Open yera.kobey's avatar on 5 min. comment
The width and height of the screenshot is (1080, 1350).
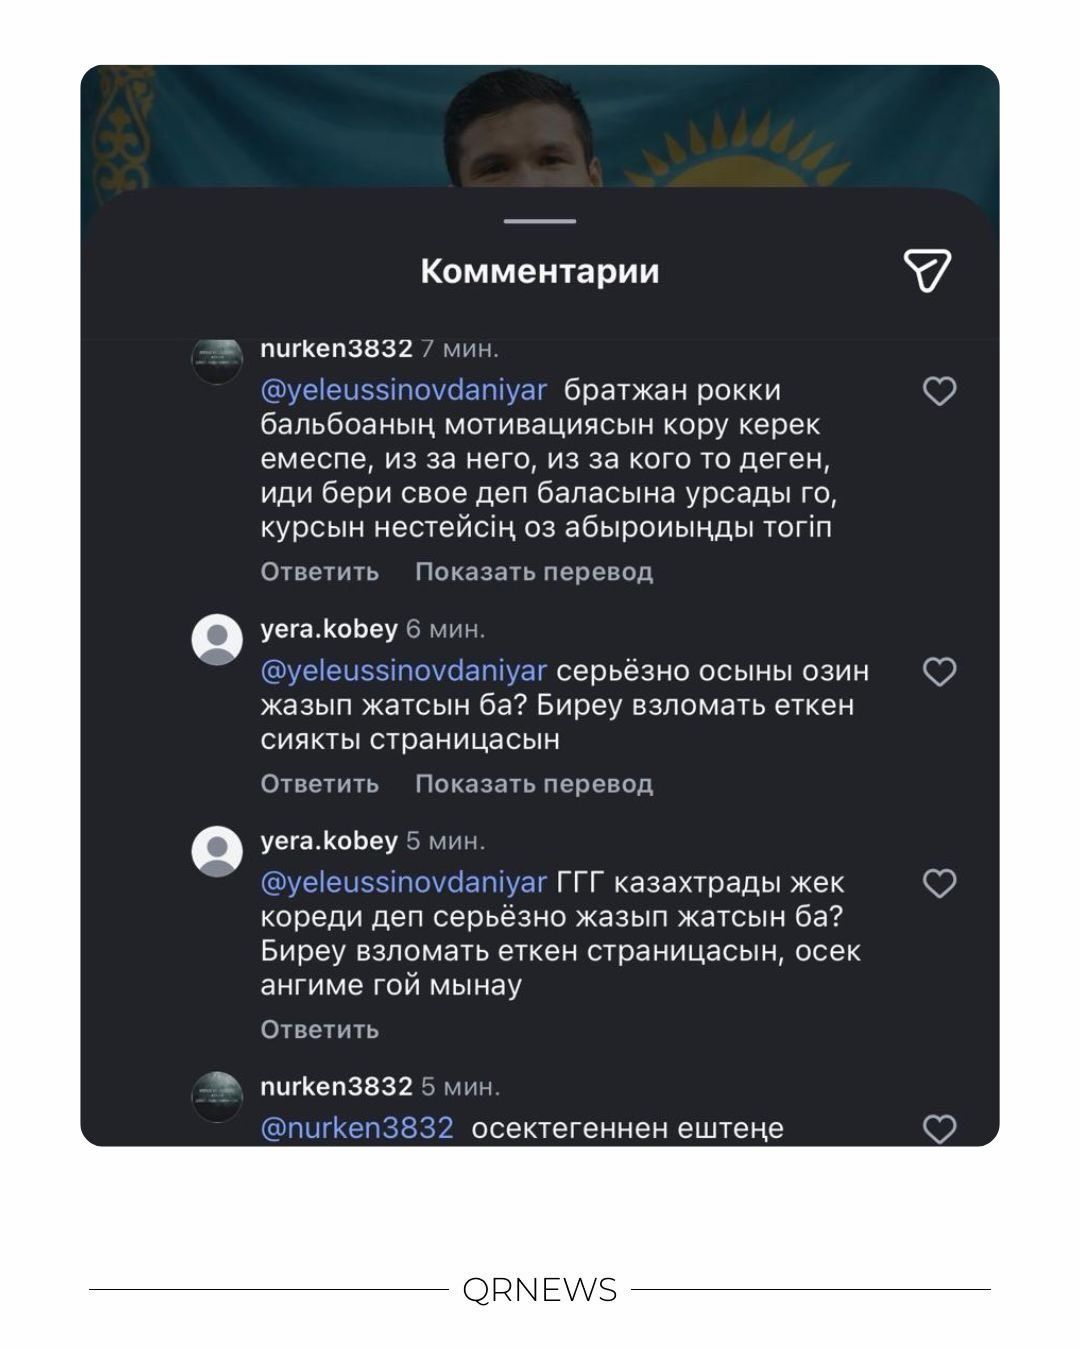217,852
